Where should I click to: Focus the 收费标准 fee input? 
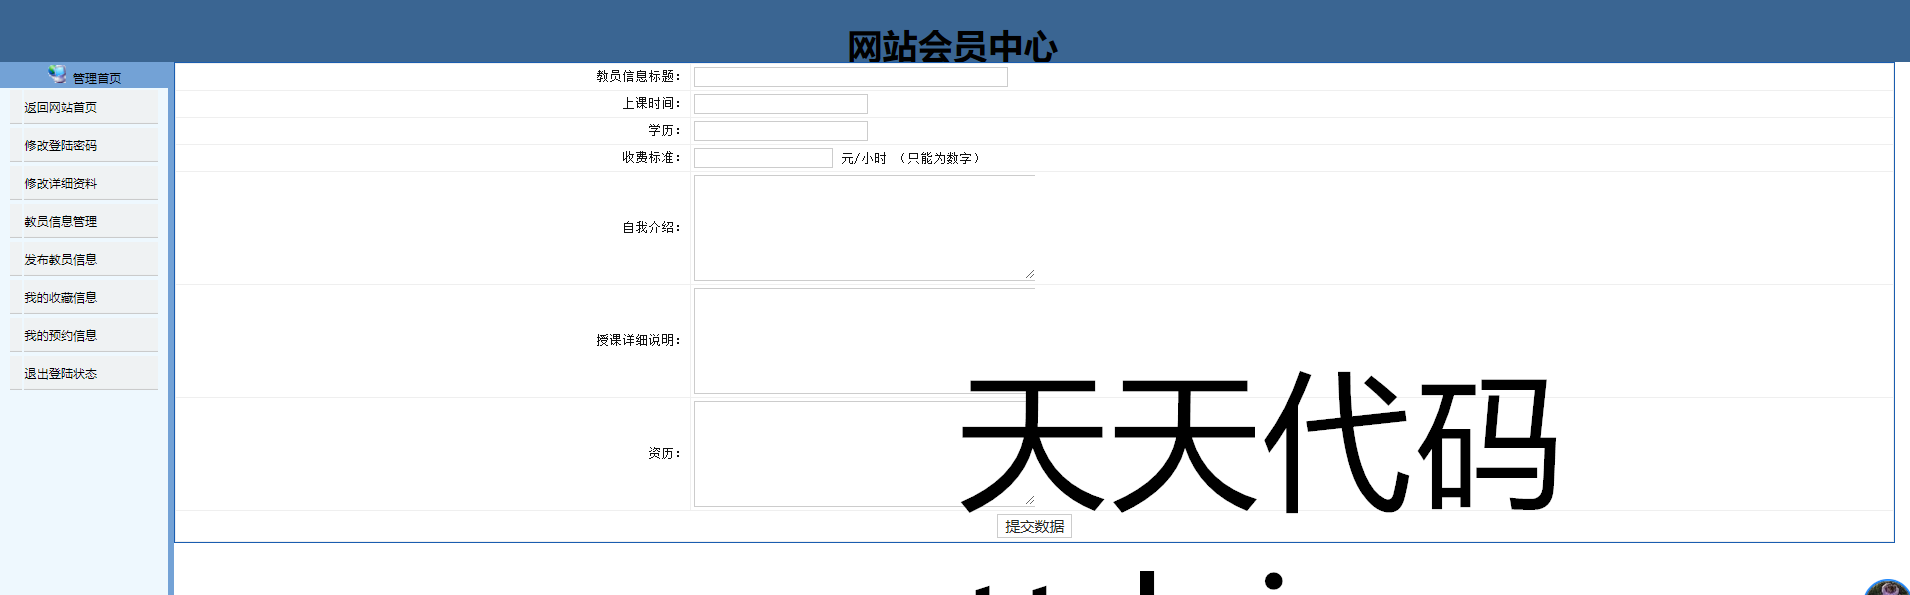pos(763,158)
